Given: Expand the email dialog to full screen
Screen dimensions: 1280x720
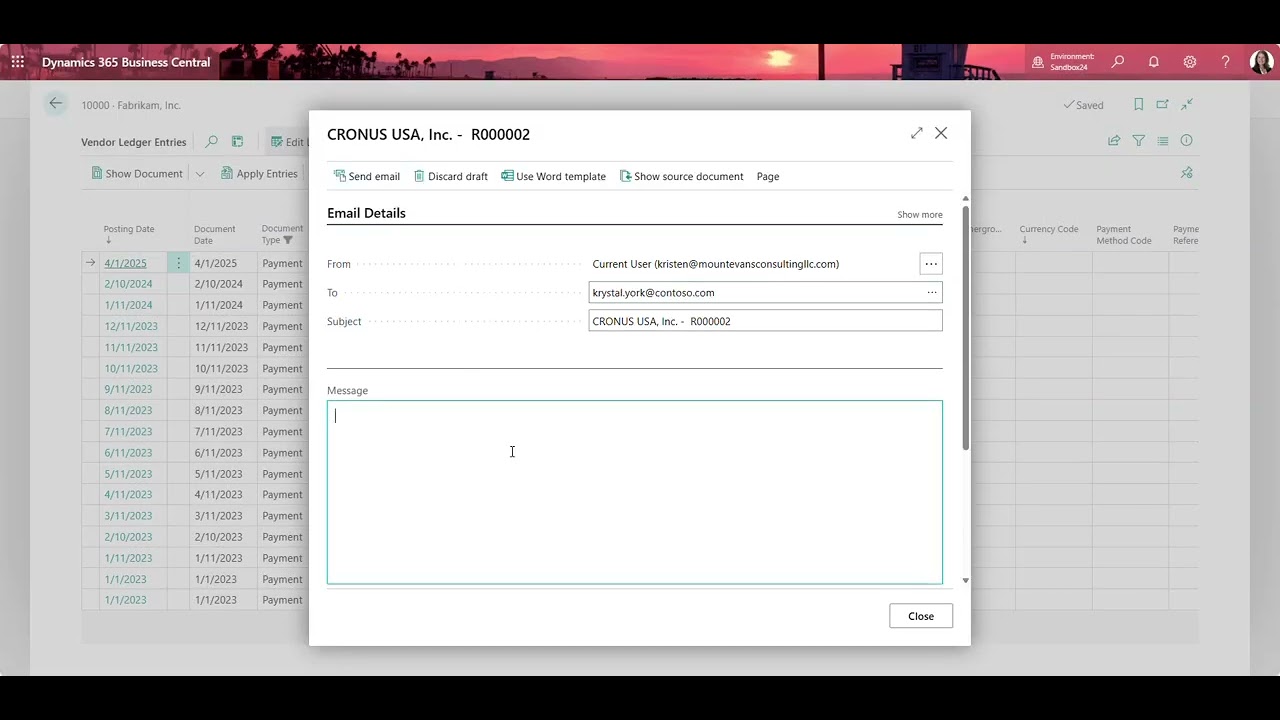Looking at the screenshot, I should pos(917,133).
